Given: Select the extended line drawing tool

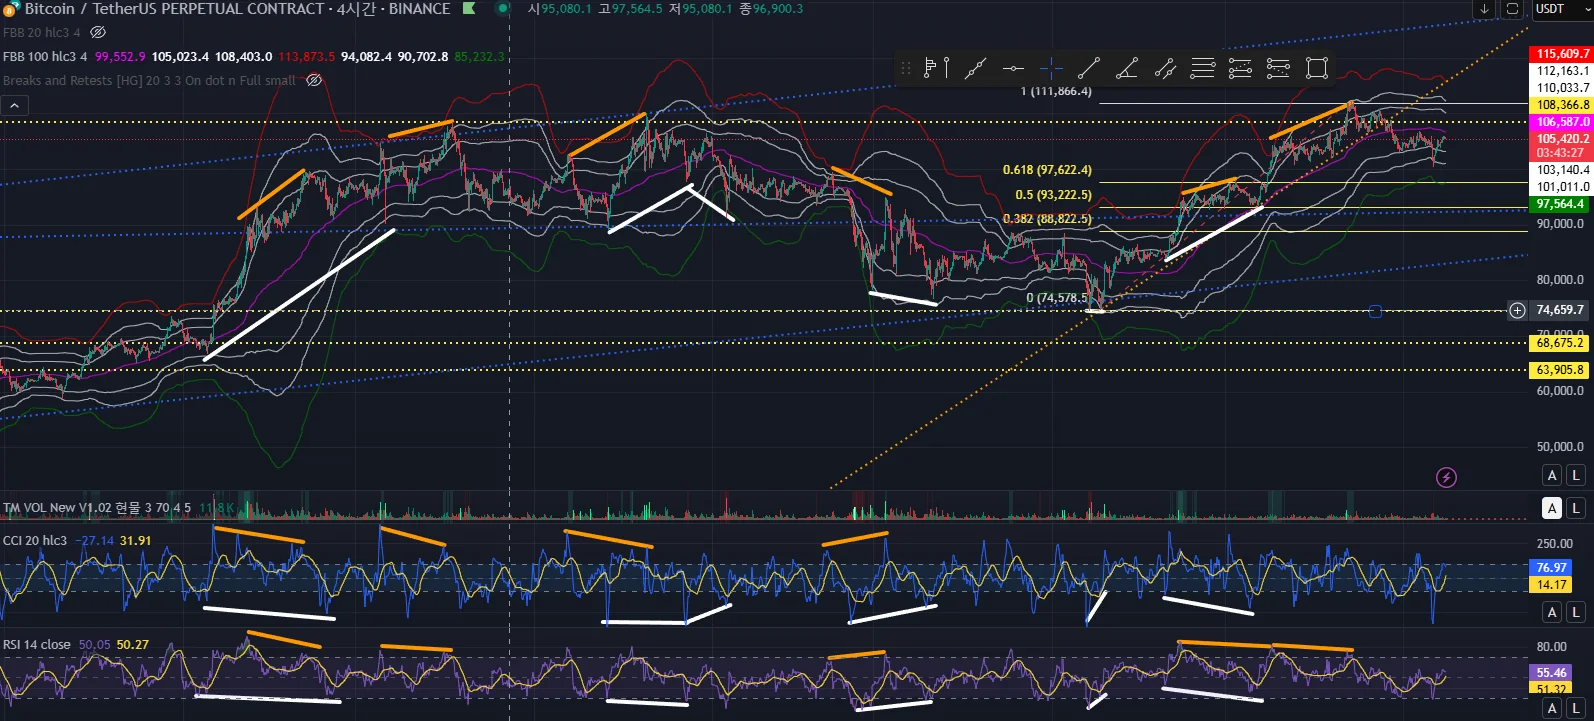Looking at the screenshot, I should coord(975,68).
